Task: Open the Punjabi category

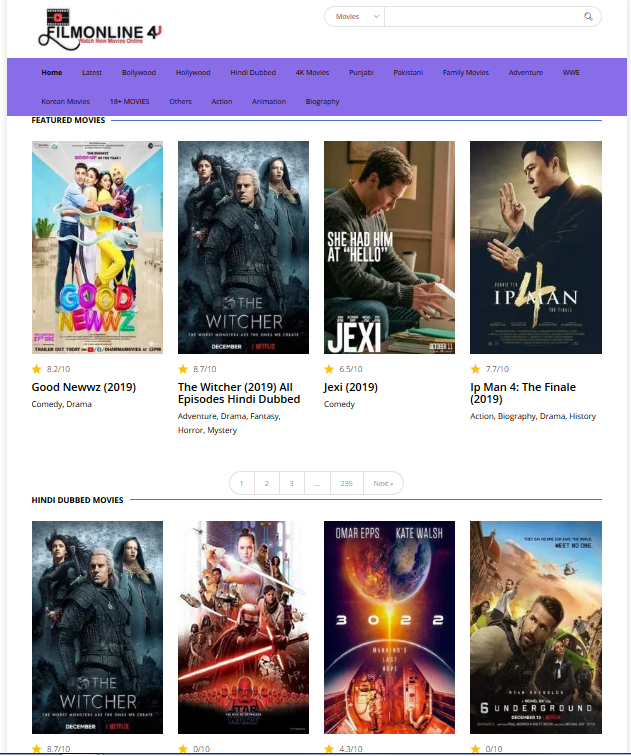Action: (x=361, y=72)
